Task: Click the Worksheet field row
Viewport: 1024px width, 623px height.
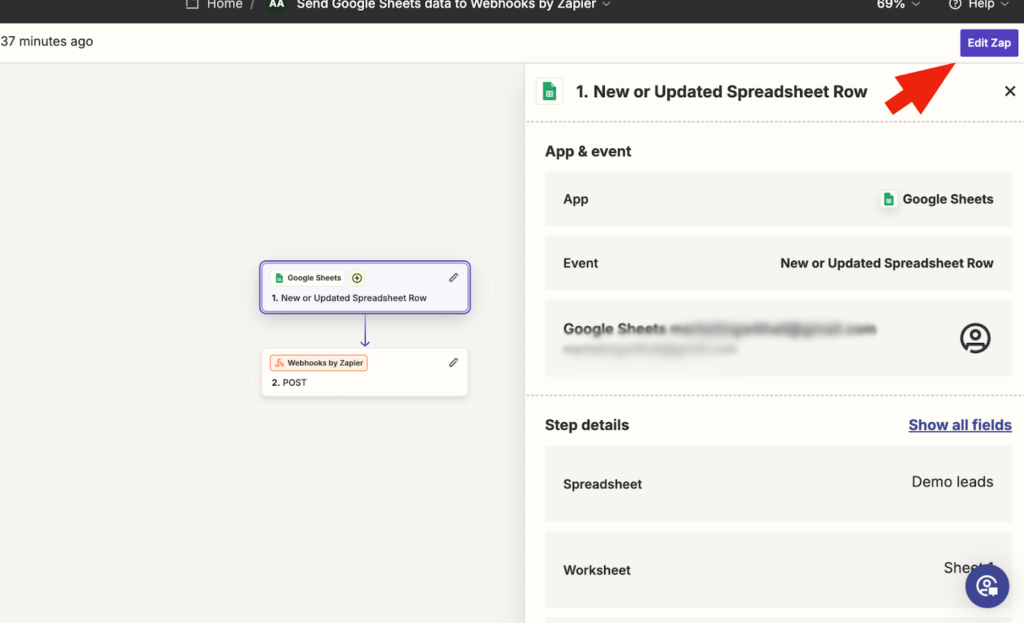Action: tap(778, 569)
